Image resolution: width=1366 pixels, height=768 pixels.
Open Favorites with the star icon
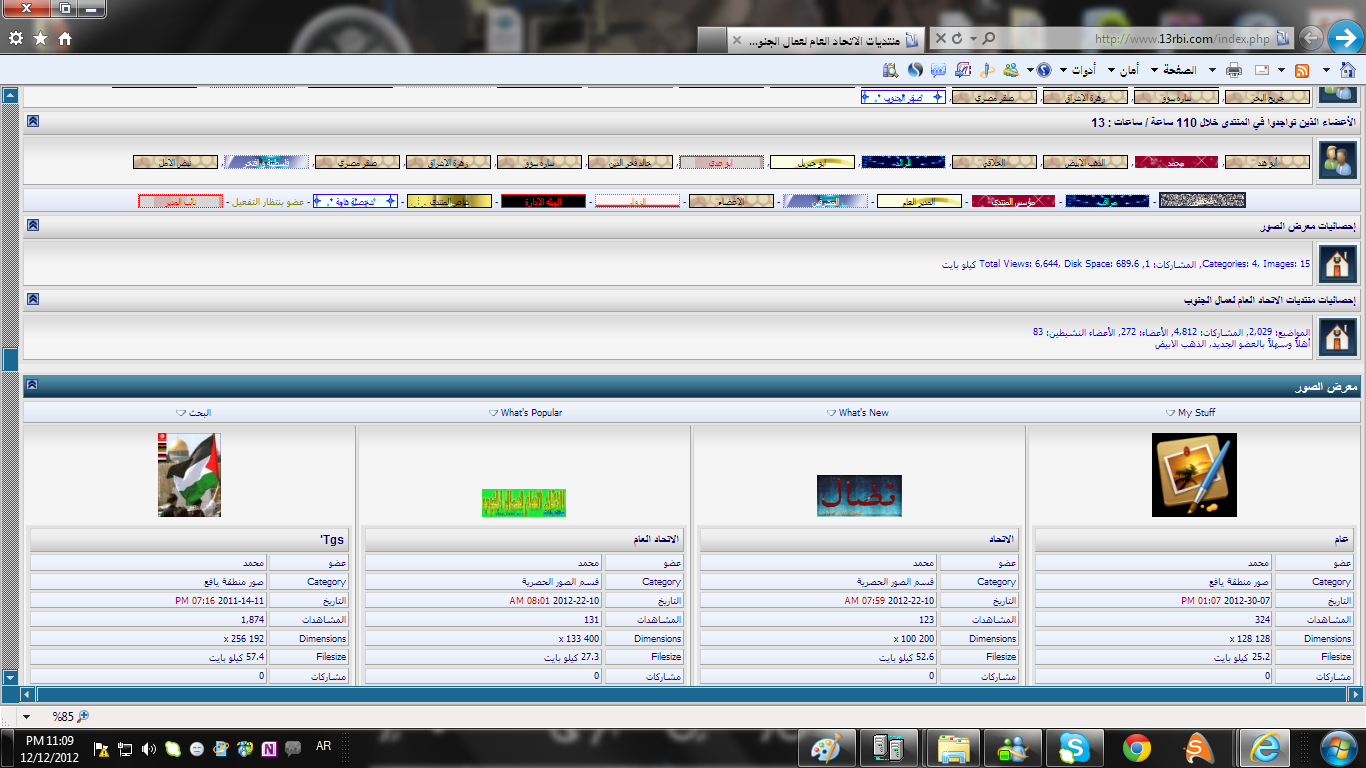[x=40, y=38]
